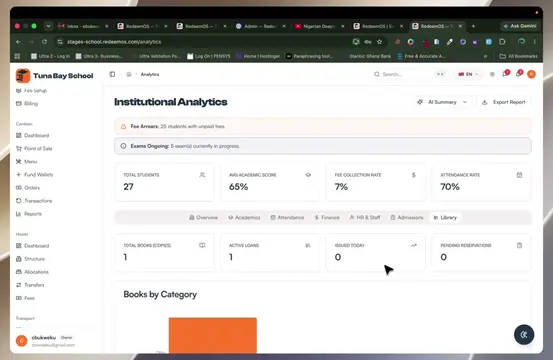Open the notifications bell icon
The image size is (553, 360).
click(519, 74)
